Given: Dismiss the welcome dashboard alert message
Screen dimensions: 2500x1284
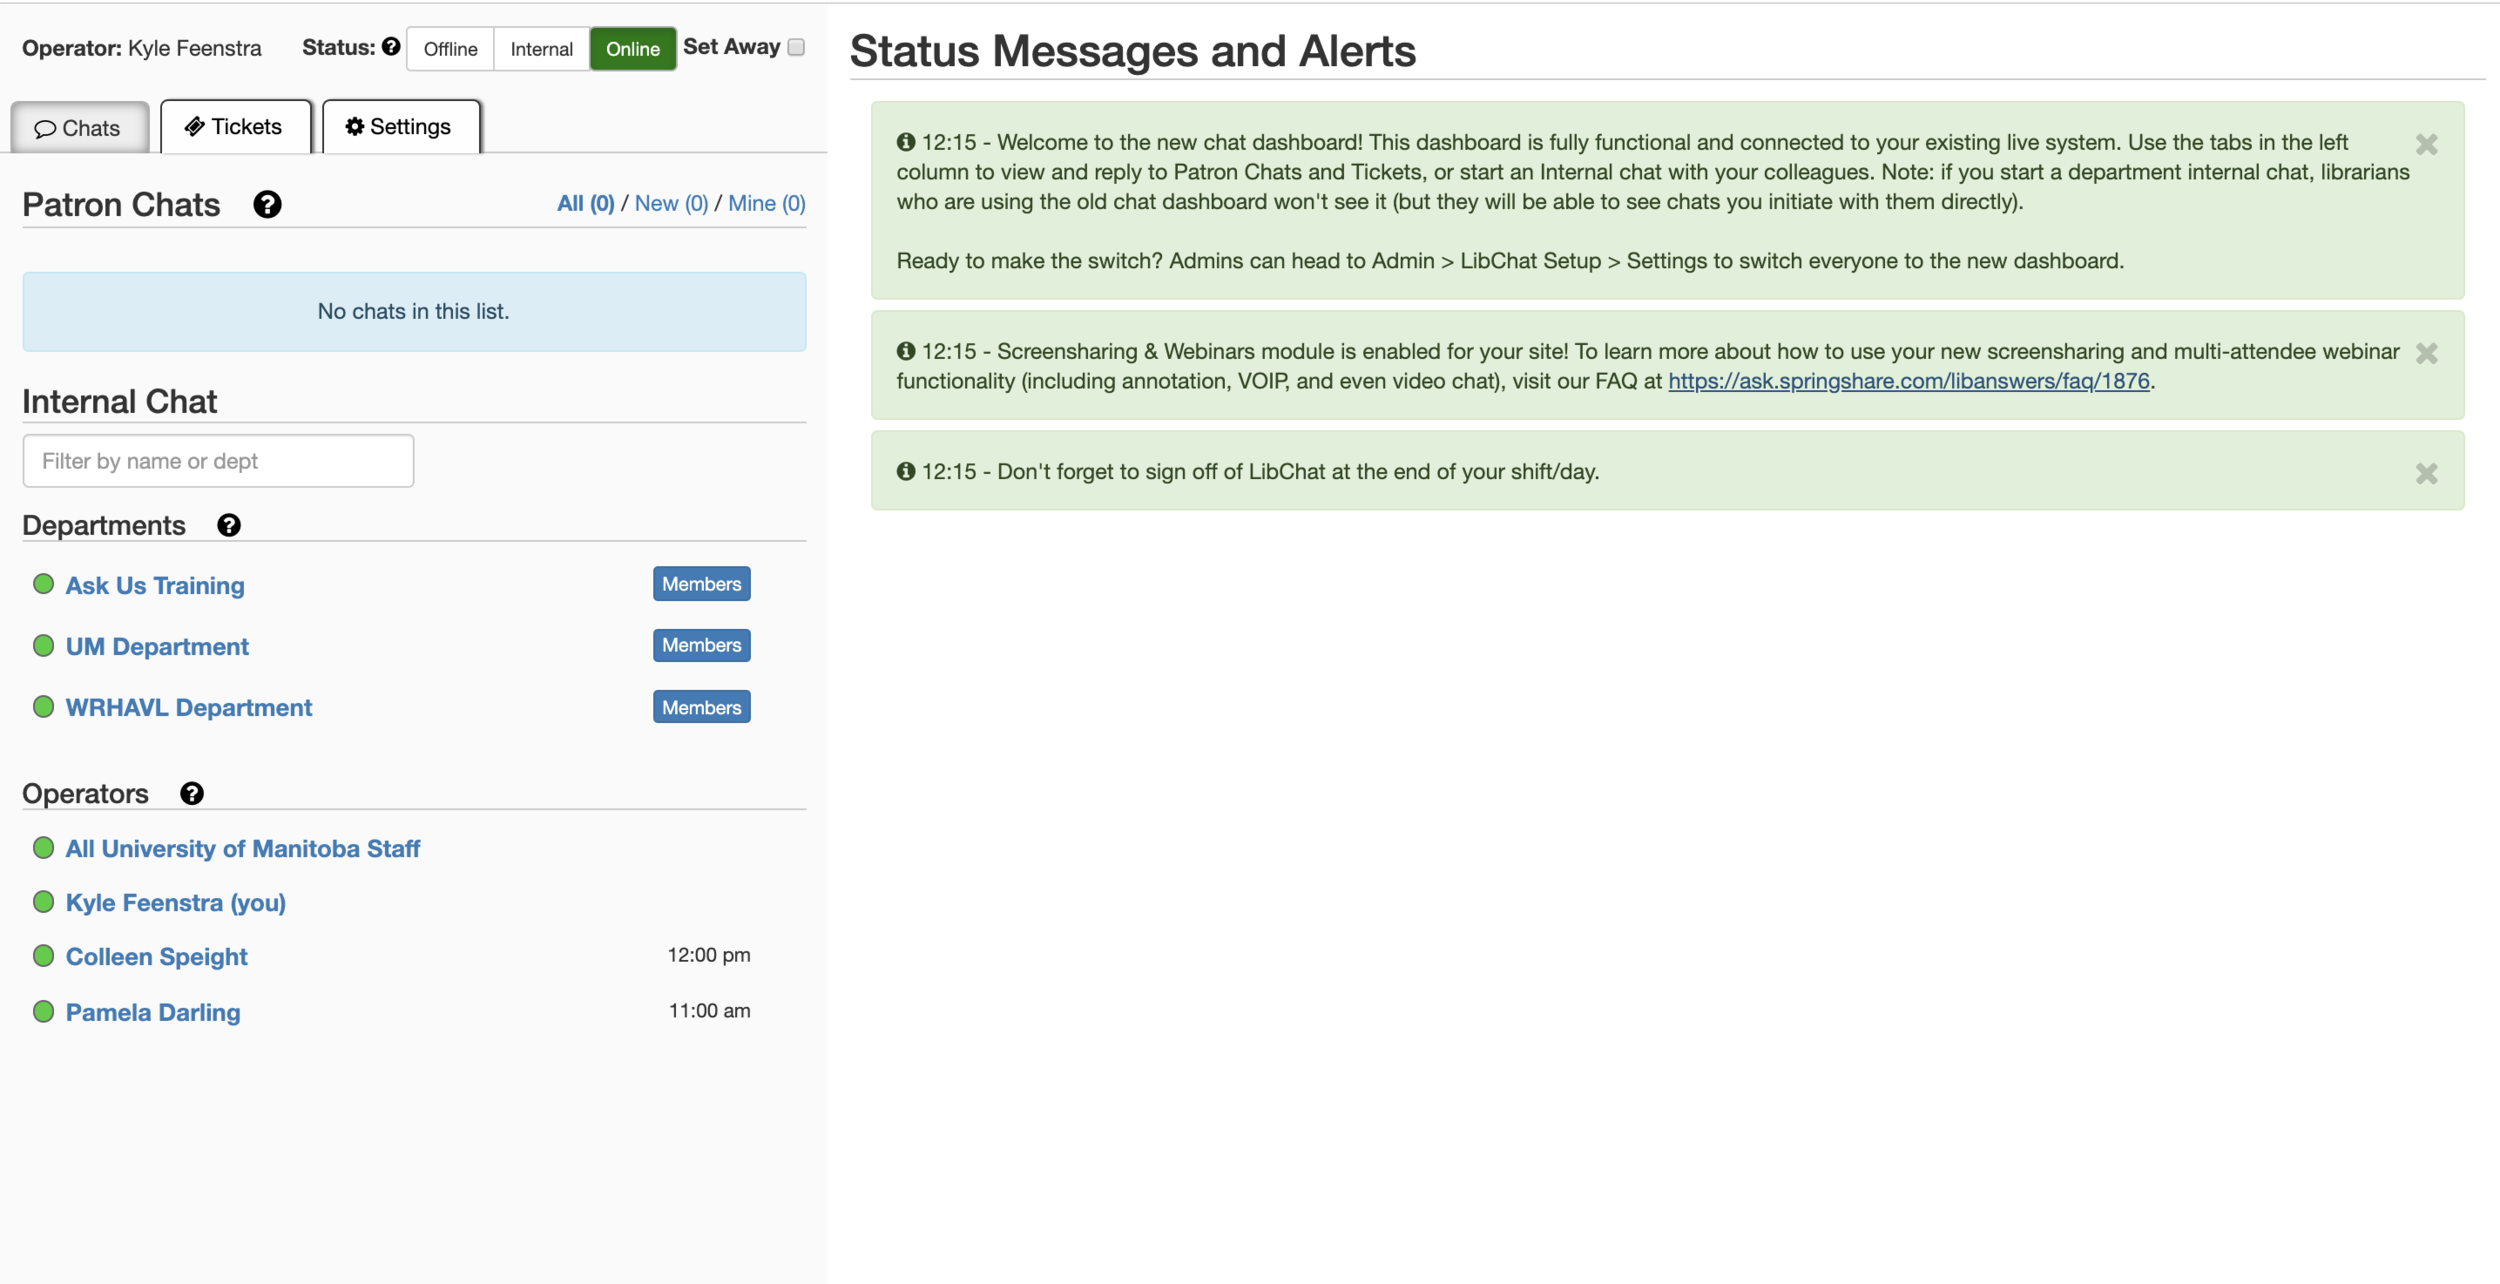Looking at the screenshot, I should (x=2426, y=145).
